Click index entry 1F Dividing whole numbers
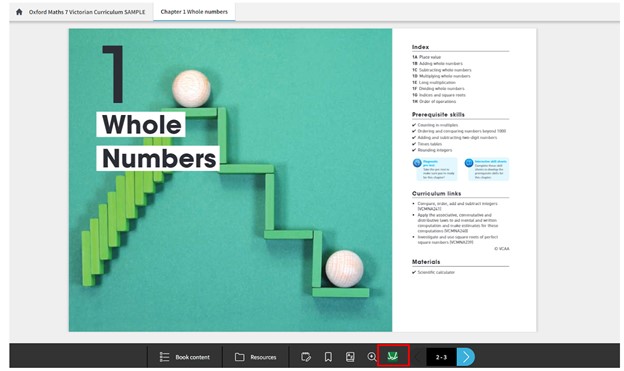Viewport: 624px width, 371px height. 438,89
